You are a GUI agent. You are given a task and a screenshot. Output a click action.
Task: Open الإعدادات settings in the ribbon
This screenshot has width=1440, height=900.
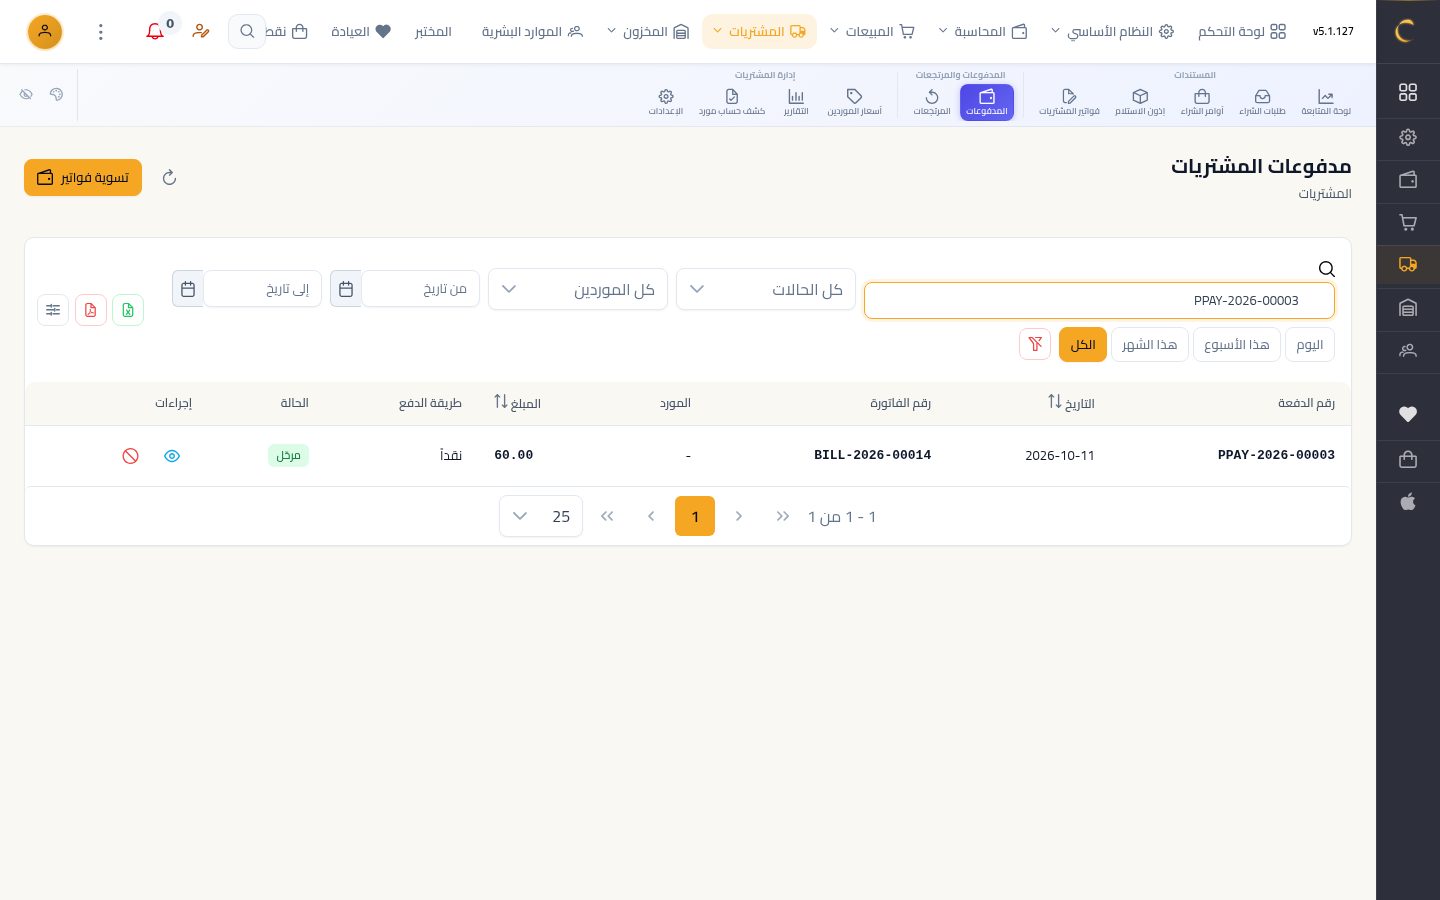click(666, 102)
